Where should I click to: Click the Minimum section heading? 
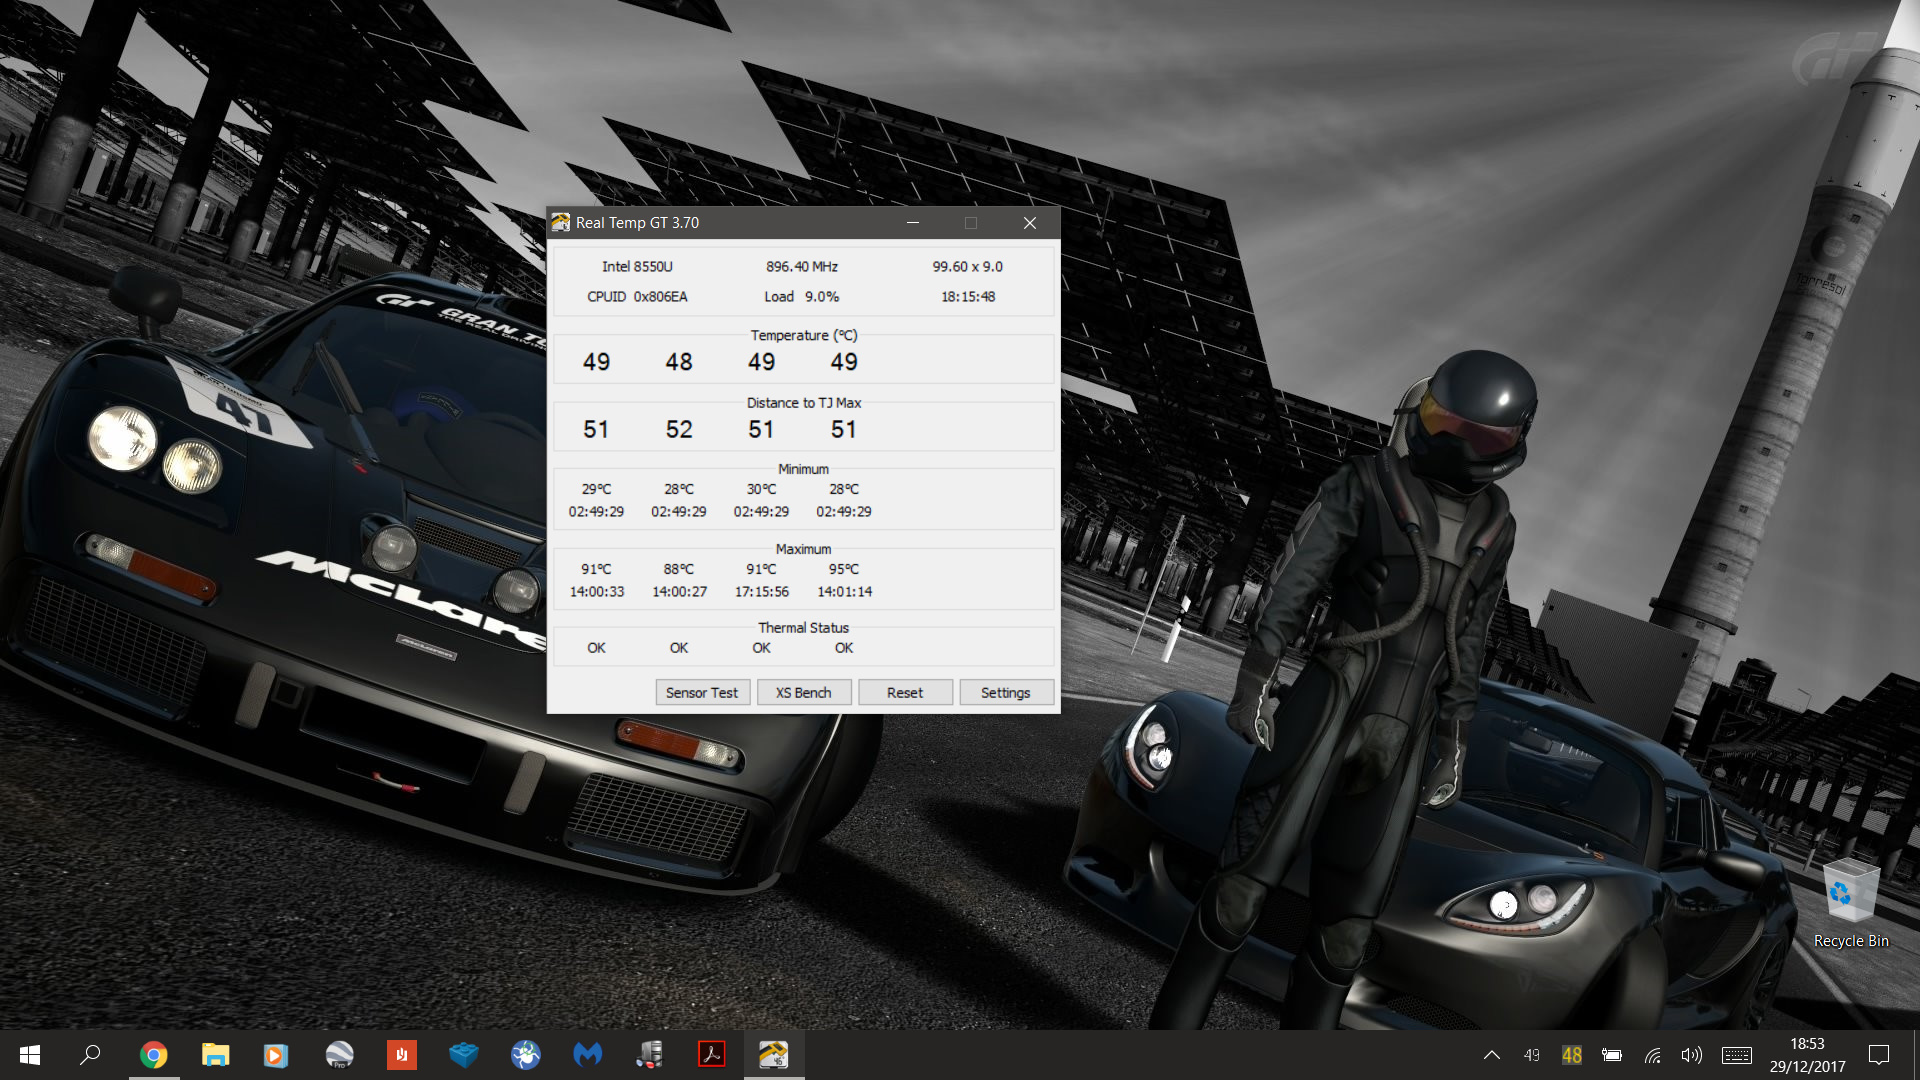click(804, 469)
